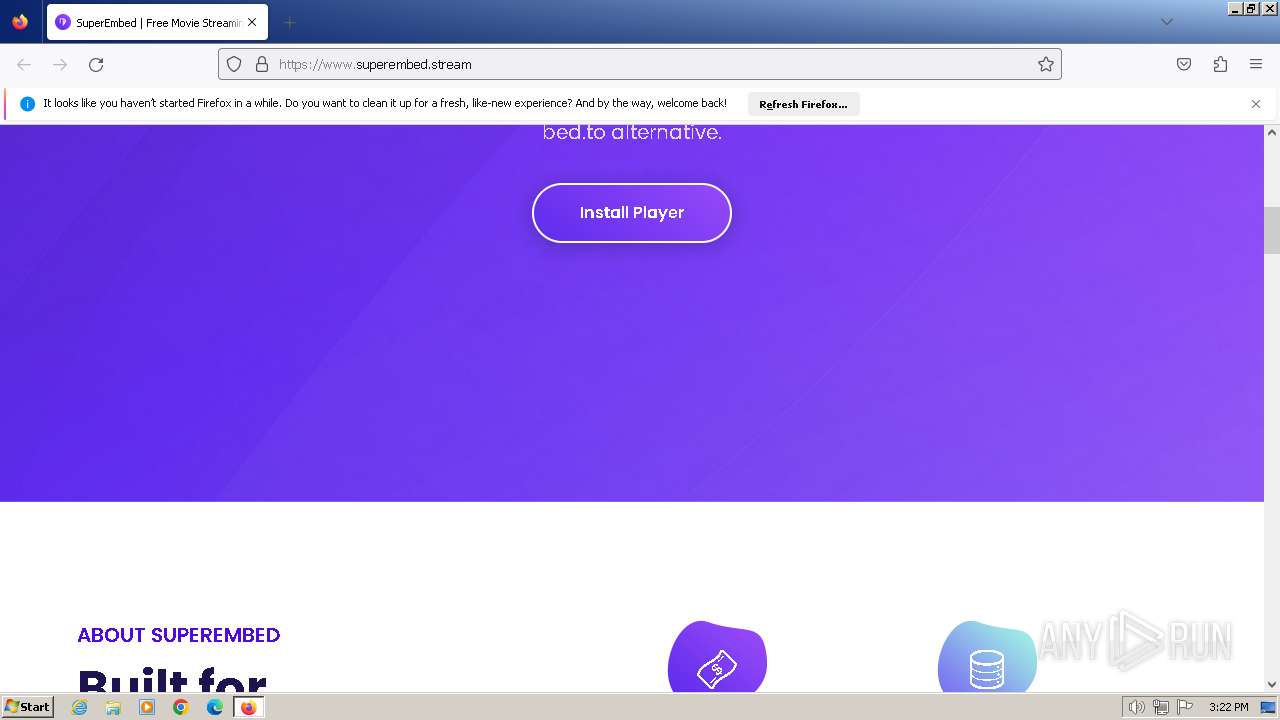Click the vertical scrollbar thumb
This screenshot has width=1280, height=720.
[x=1272, y=230]
